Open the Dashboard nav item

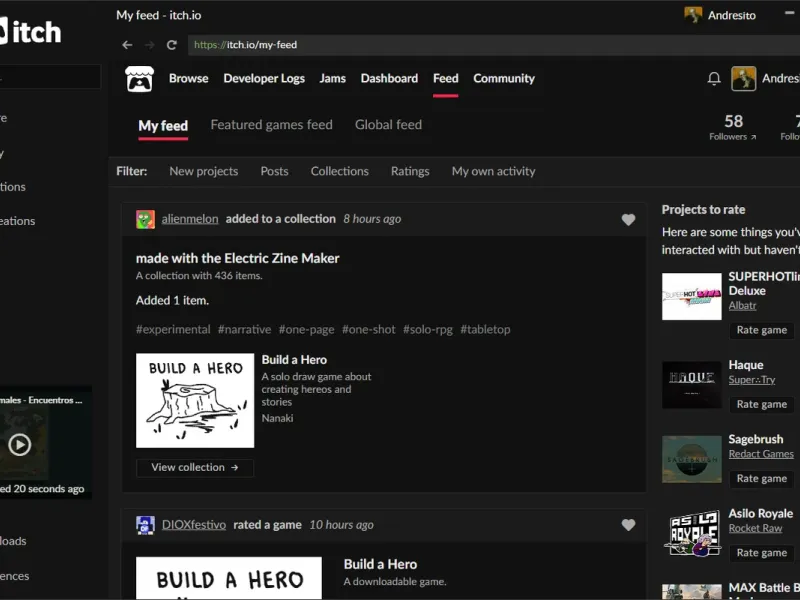tap(389, 79)
